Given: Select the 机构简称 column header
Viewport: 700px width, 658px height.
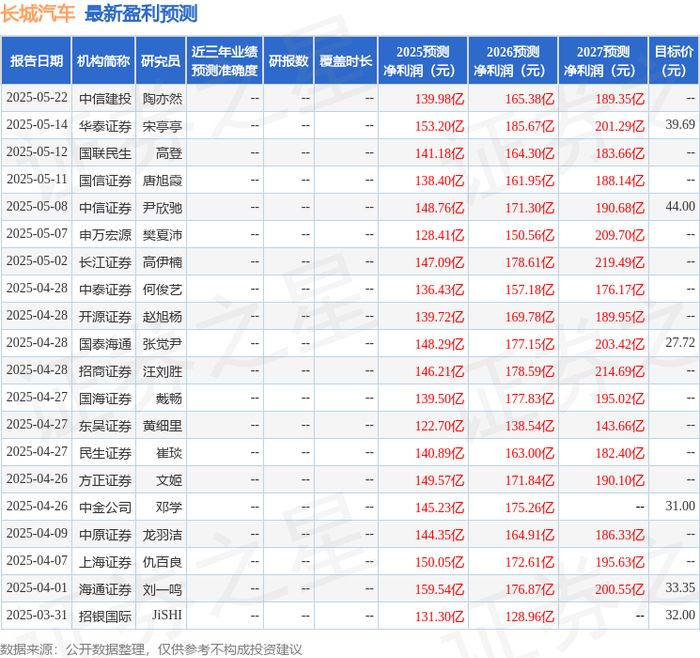Looking at the screenshot, I should pyautogui.click(x=103, y=61).
